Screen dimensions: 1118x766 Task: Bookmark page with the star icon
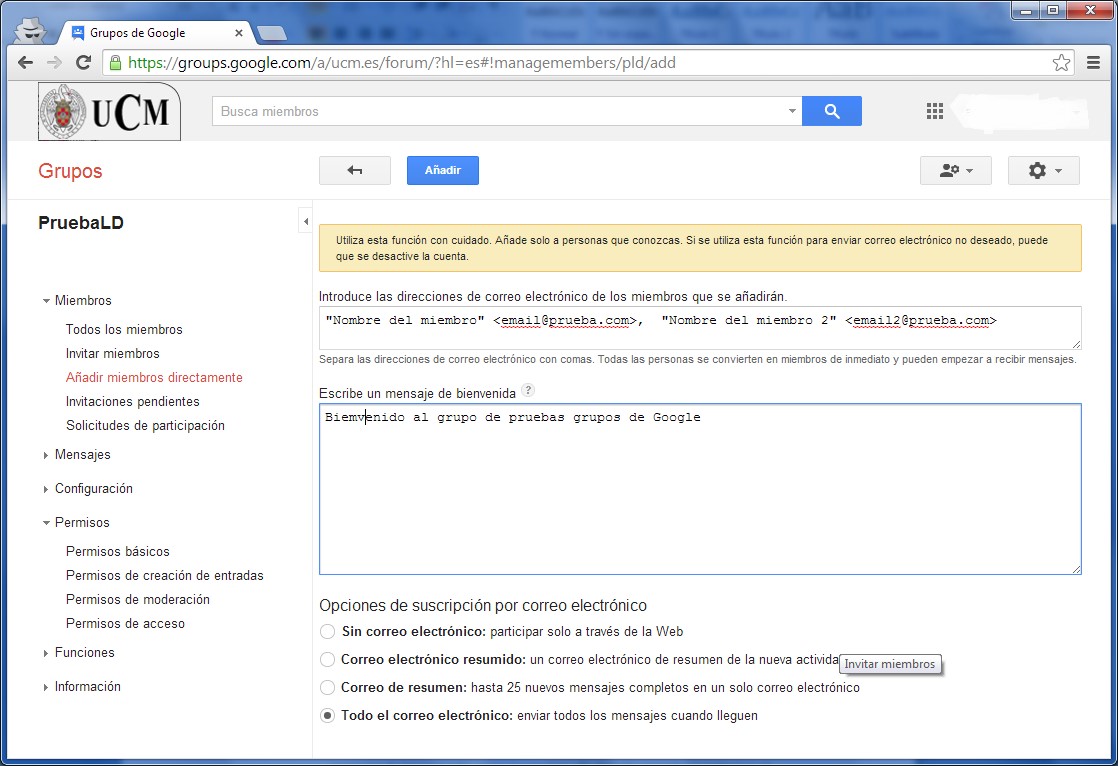point(1061,63)
